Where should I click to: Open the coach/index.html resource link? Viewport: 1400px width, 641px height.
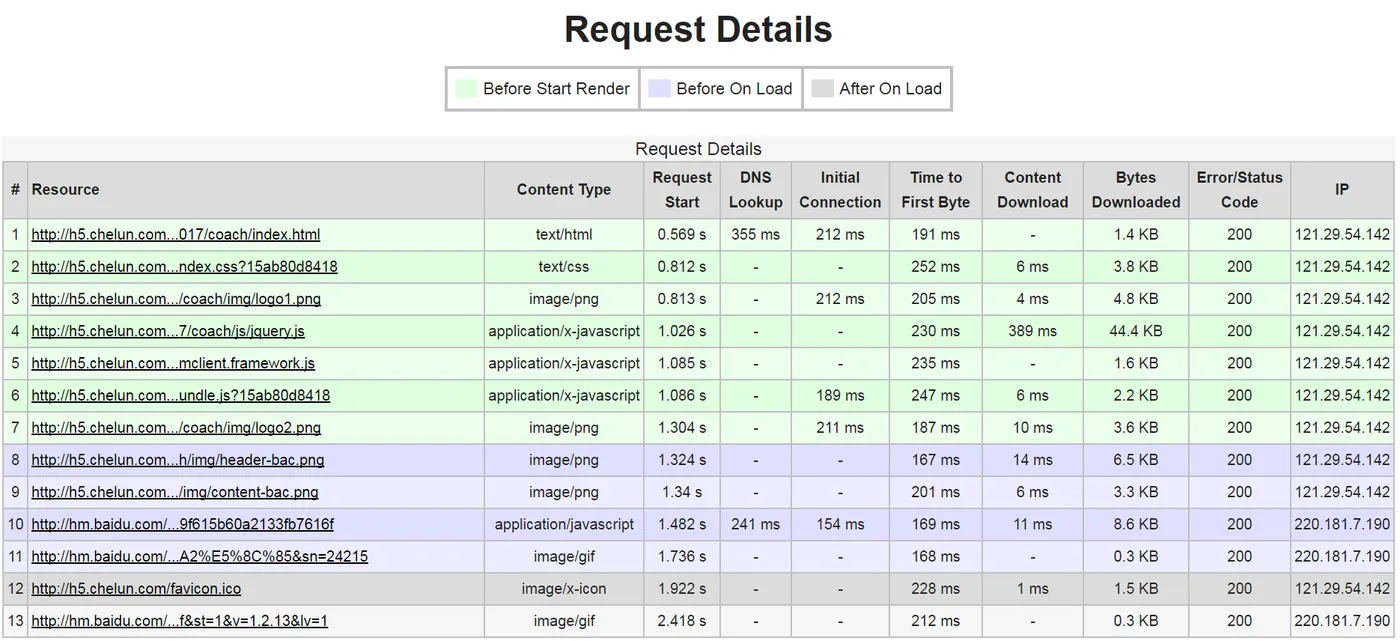[x=176, y=235]
